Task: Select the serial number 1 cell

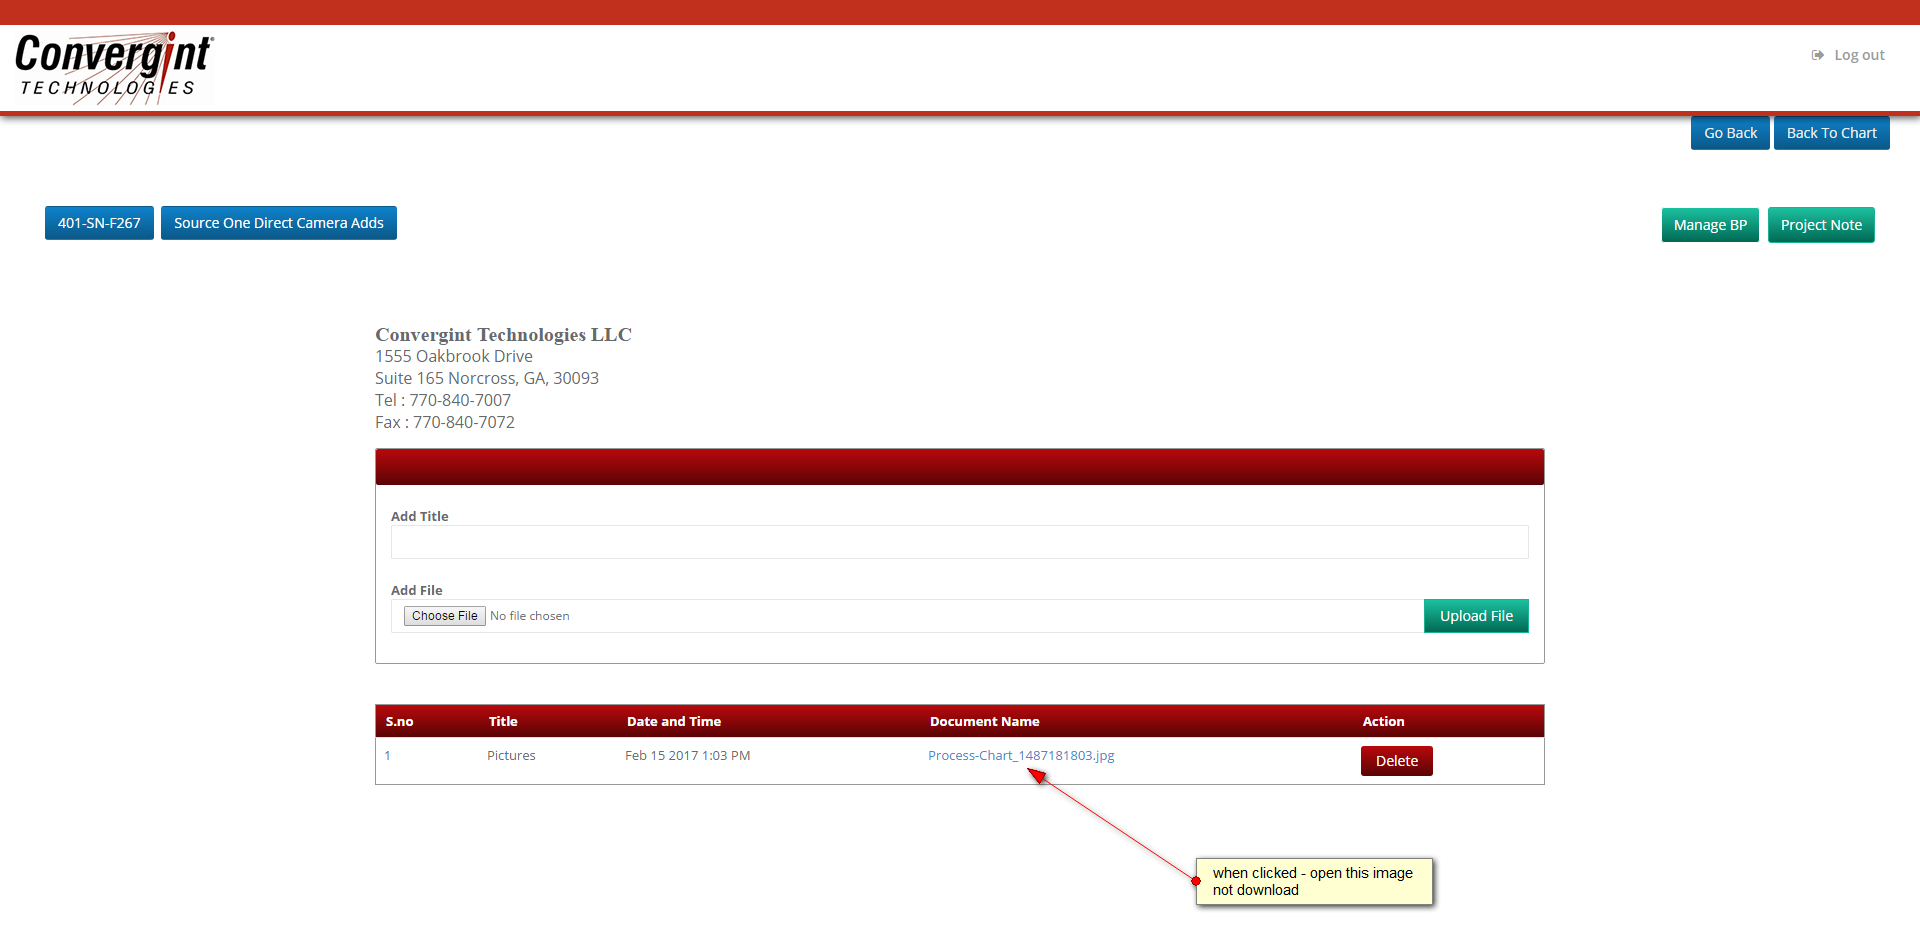Action: point(388,755)
